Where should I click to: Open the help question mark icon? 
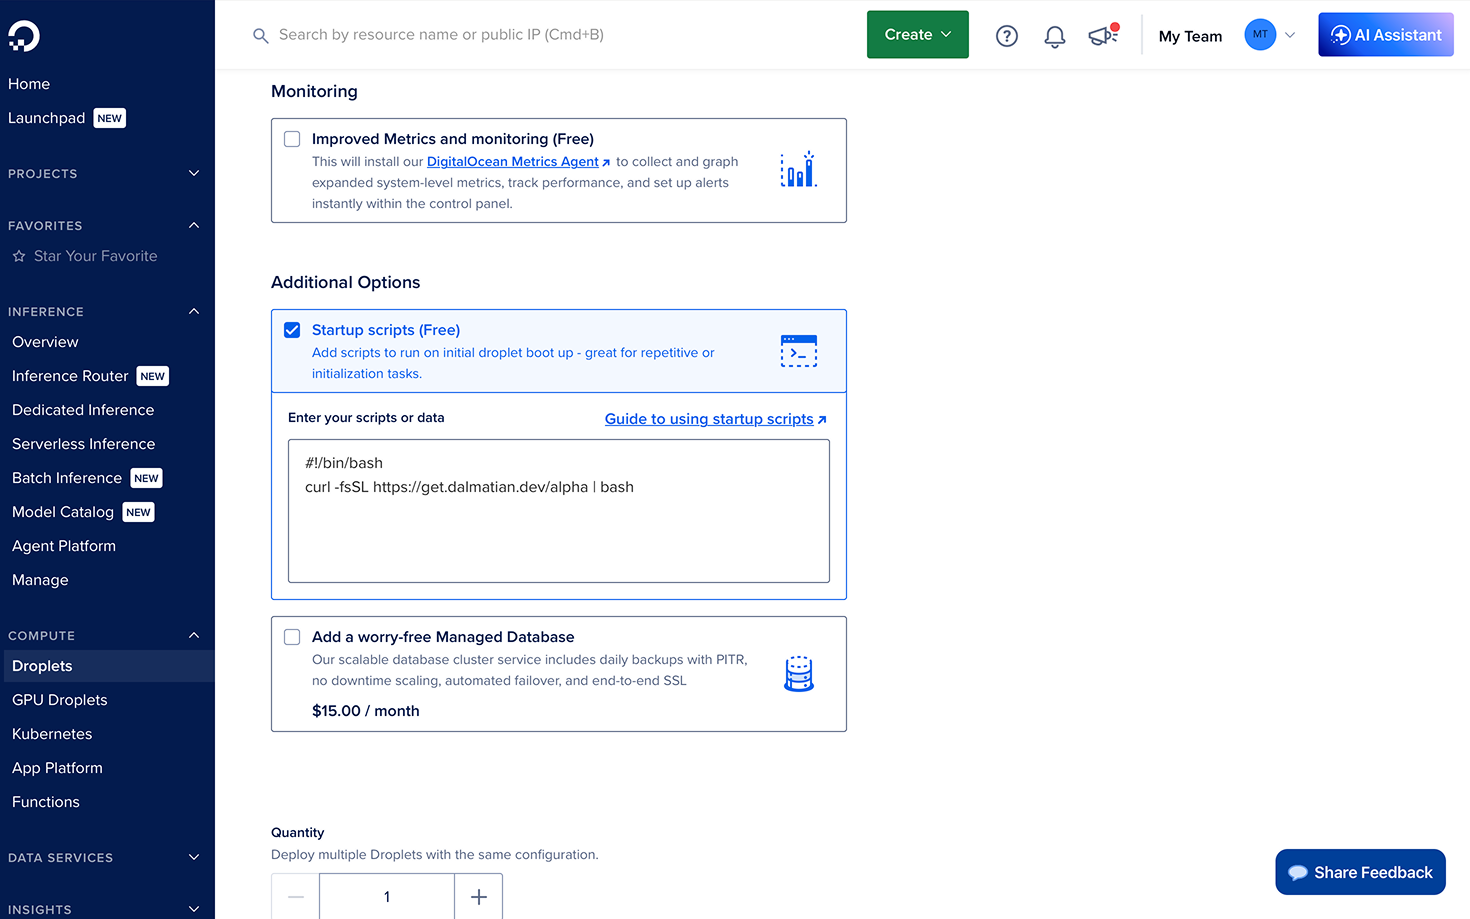tap(1007, 36)
